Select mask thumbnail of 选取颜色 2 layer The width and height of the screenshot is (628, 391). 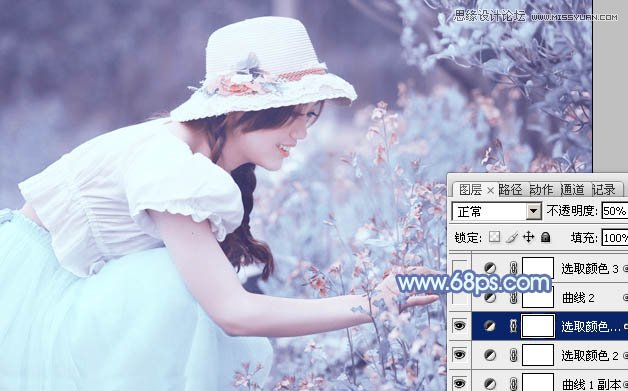click(538, 355)
